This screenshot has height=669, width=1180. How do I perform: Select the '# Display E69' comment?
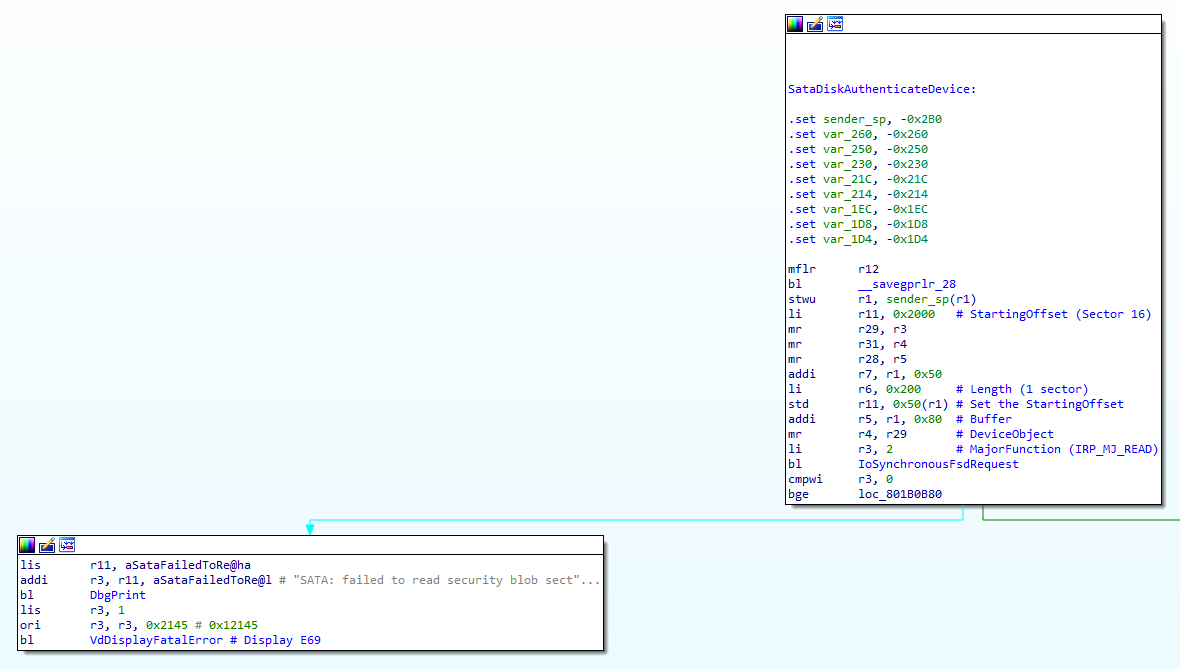click(275, 640)
